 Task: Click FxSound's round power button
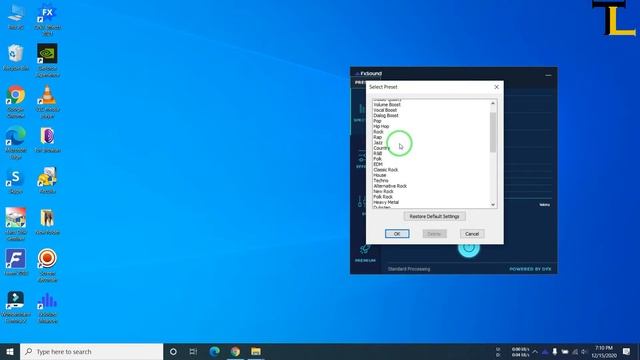469,247
